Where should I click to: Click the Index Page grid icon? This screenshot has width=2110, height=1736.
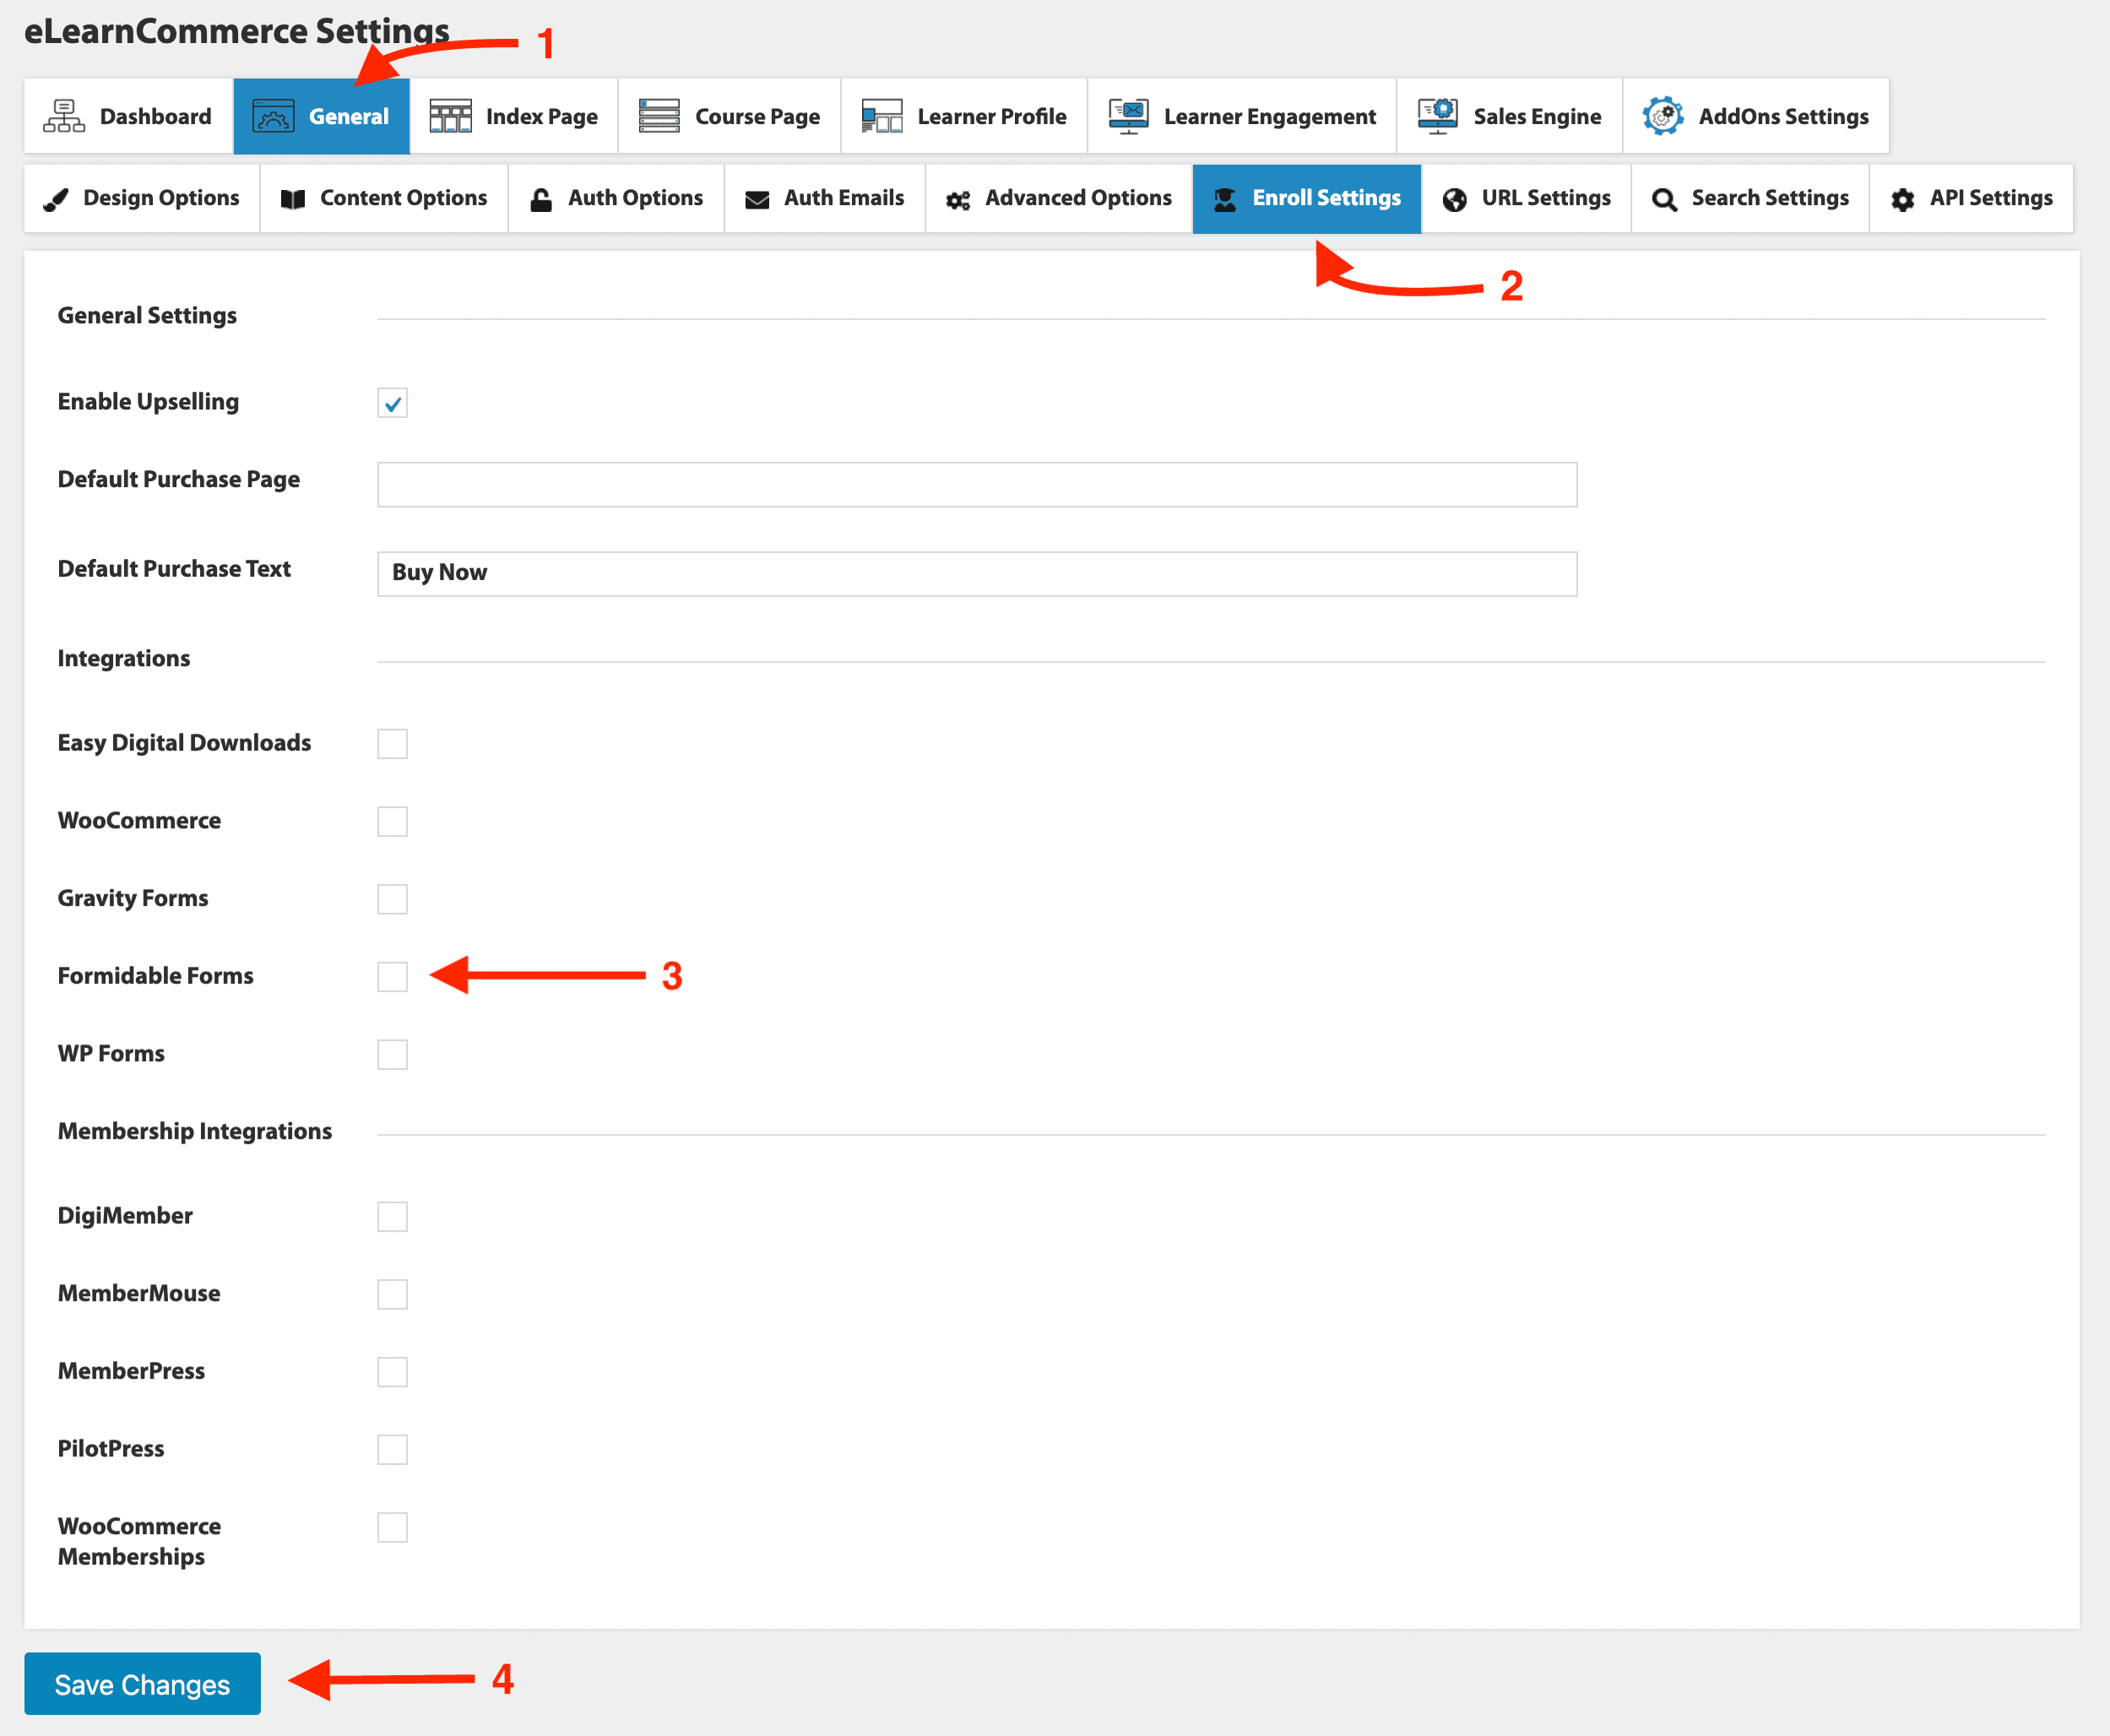(x=450, y=116)
